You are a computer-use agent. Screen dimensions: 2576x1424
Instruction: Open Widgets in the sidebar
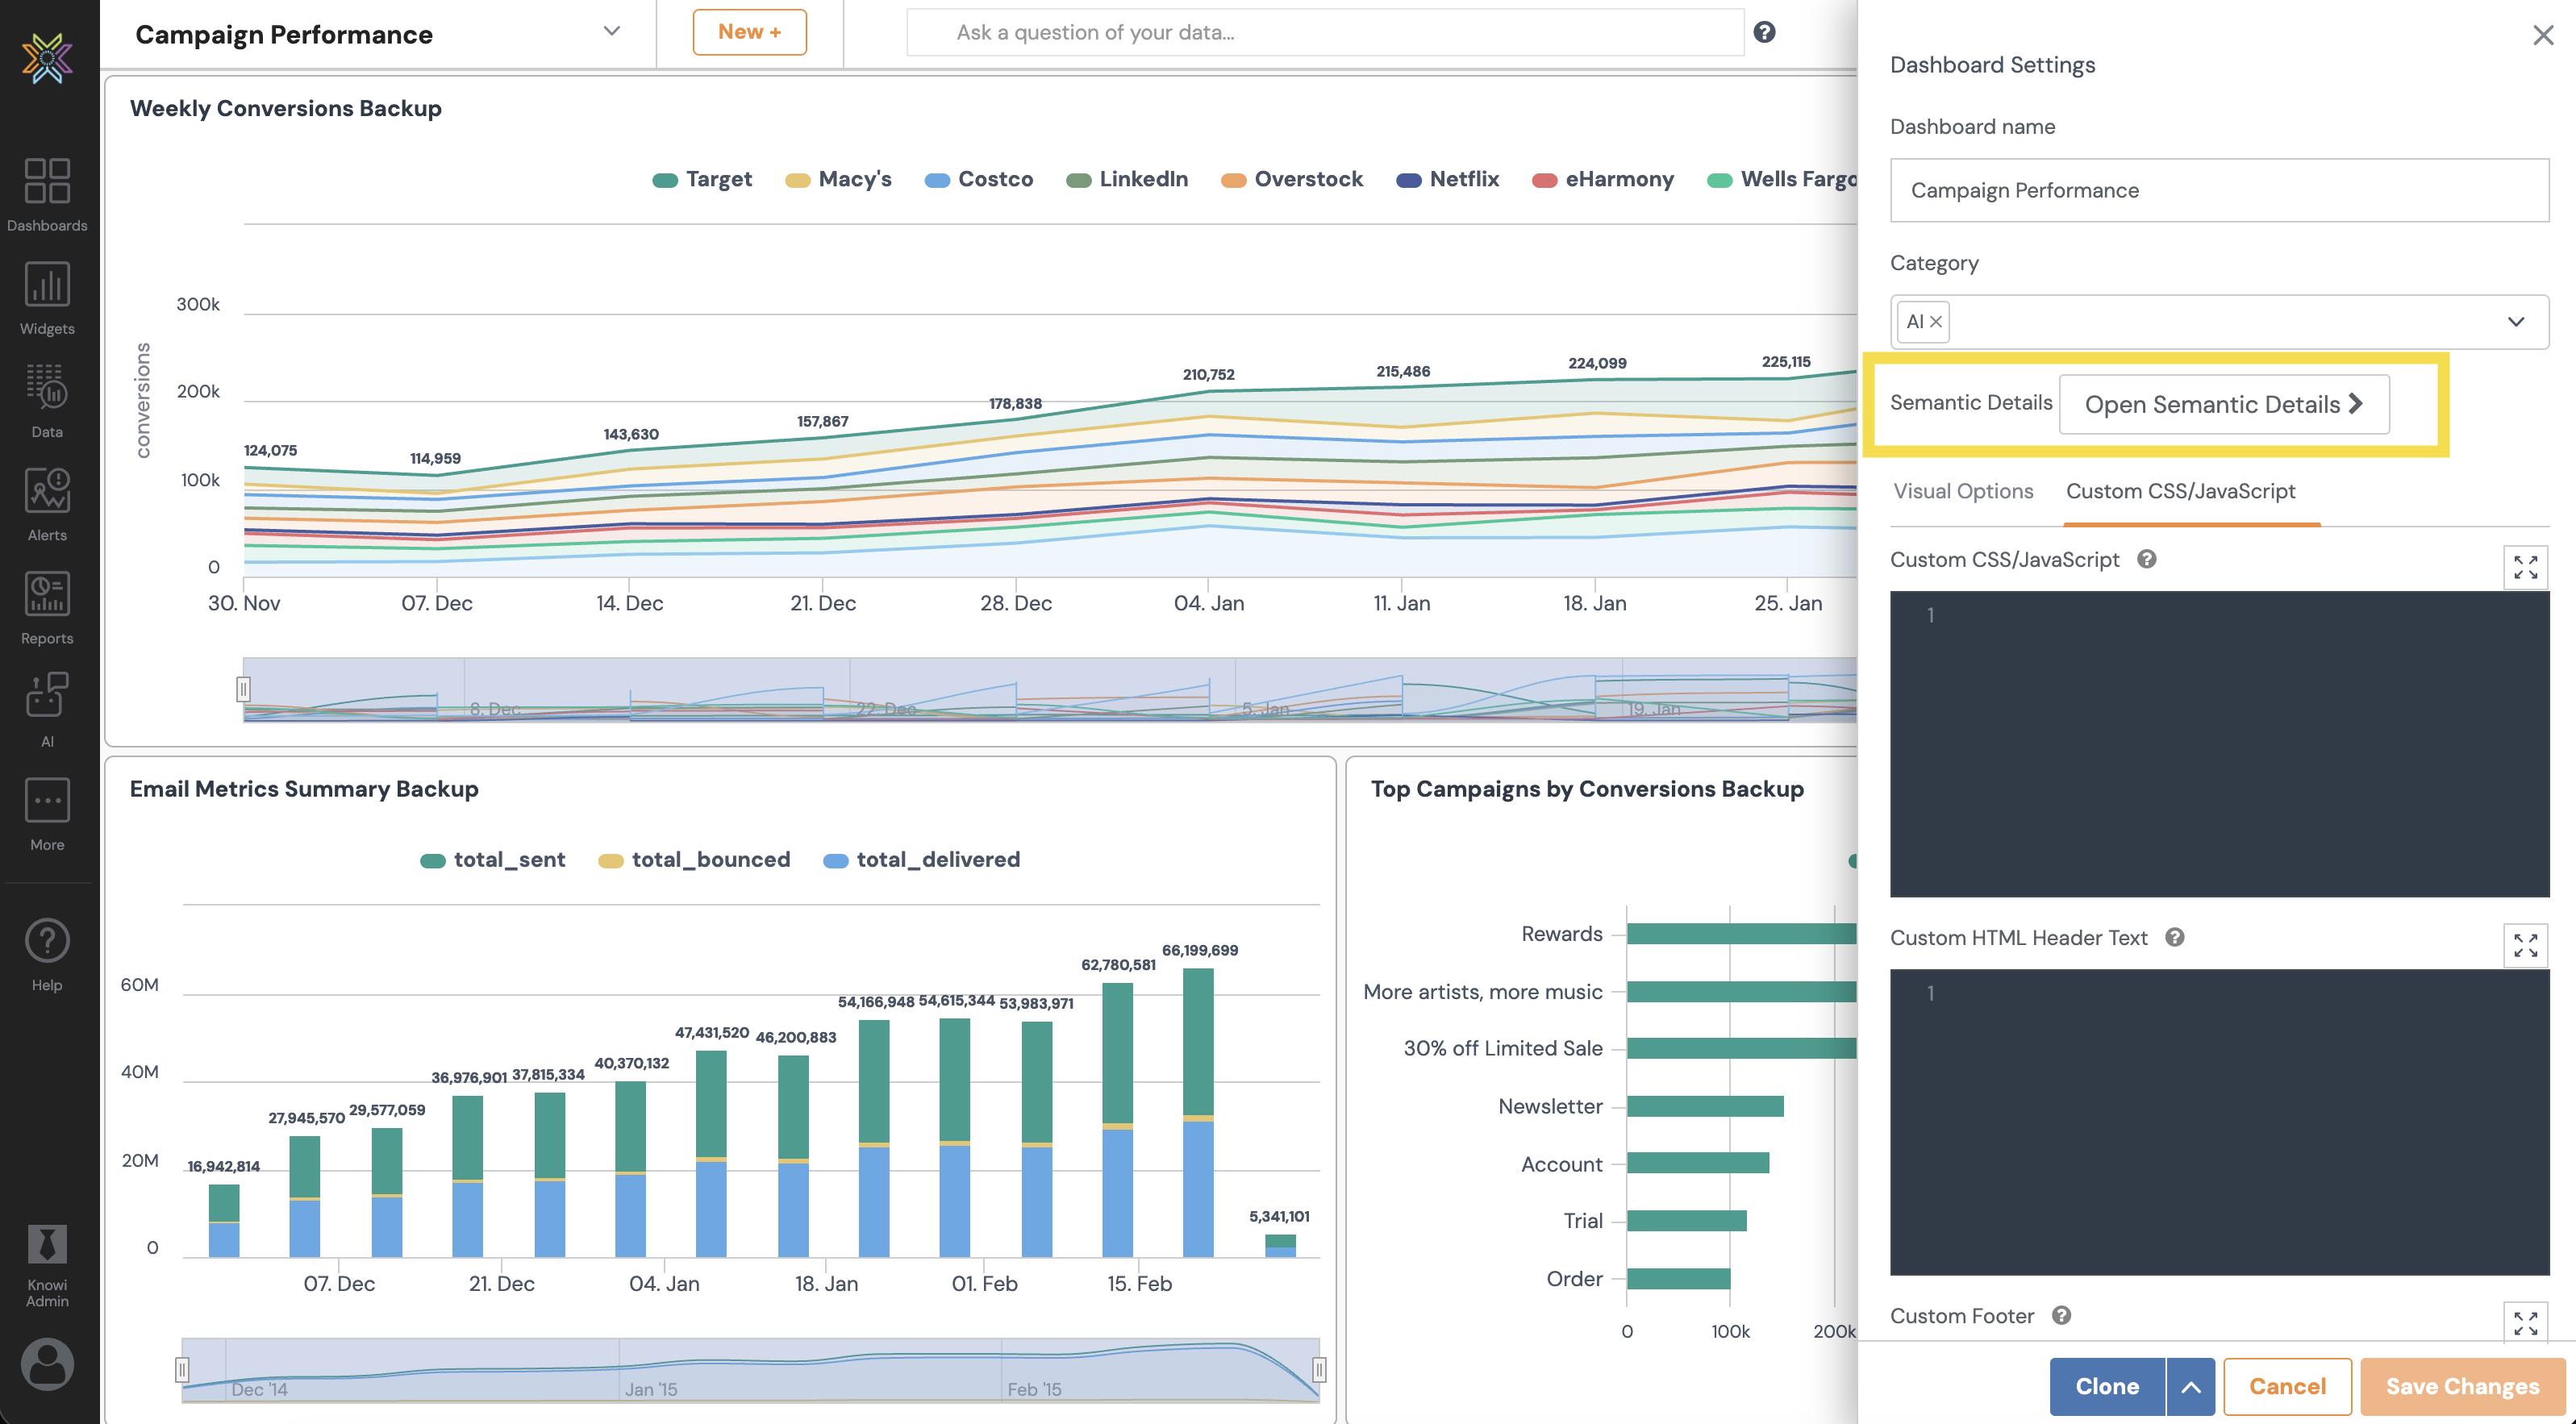tap(47, 298)
